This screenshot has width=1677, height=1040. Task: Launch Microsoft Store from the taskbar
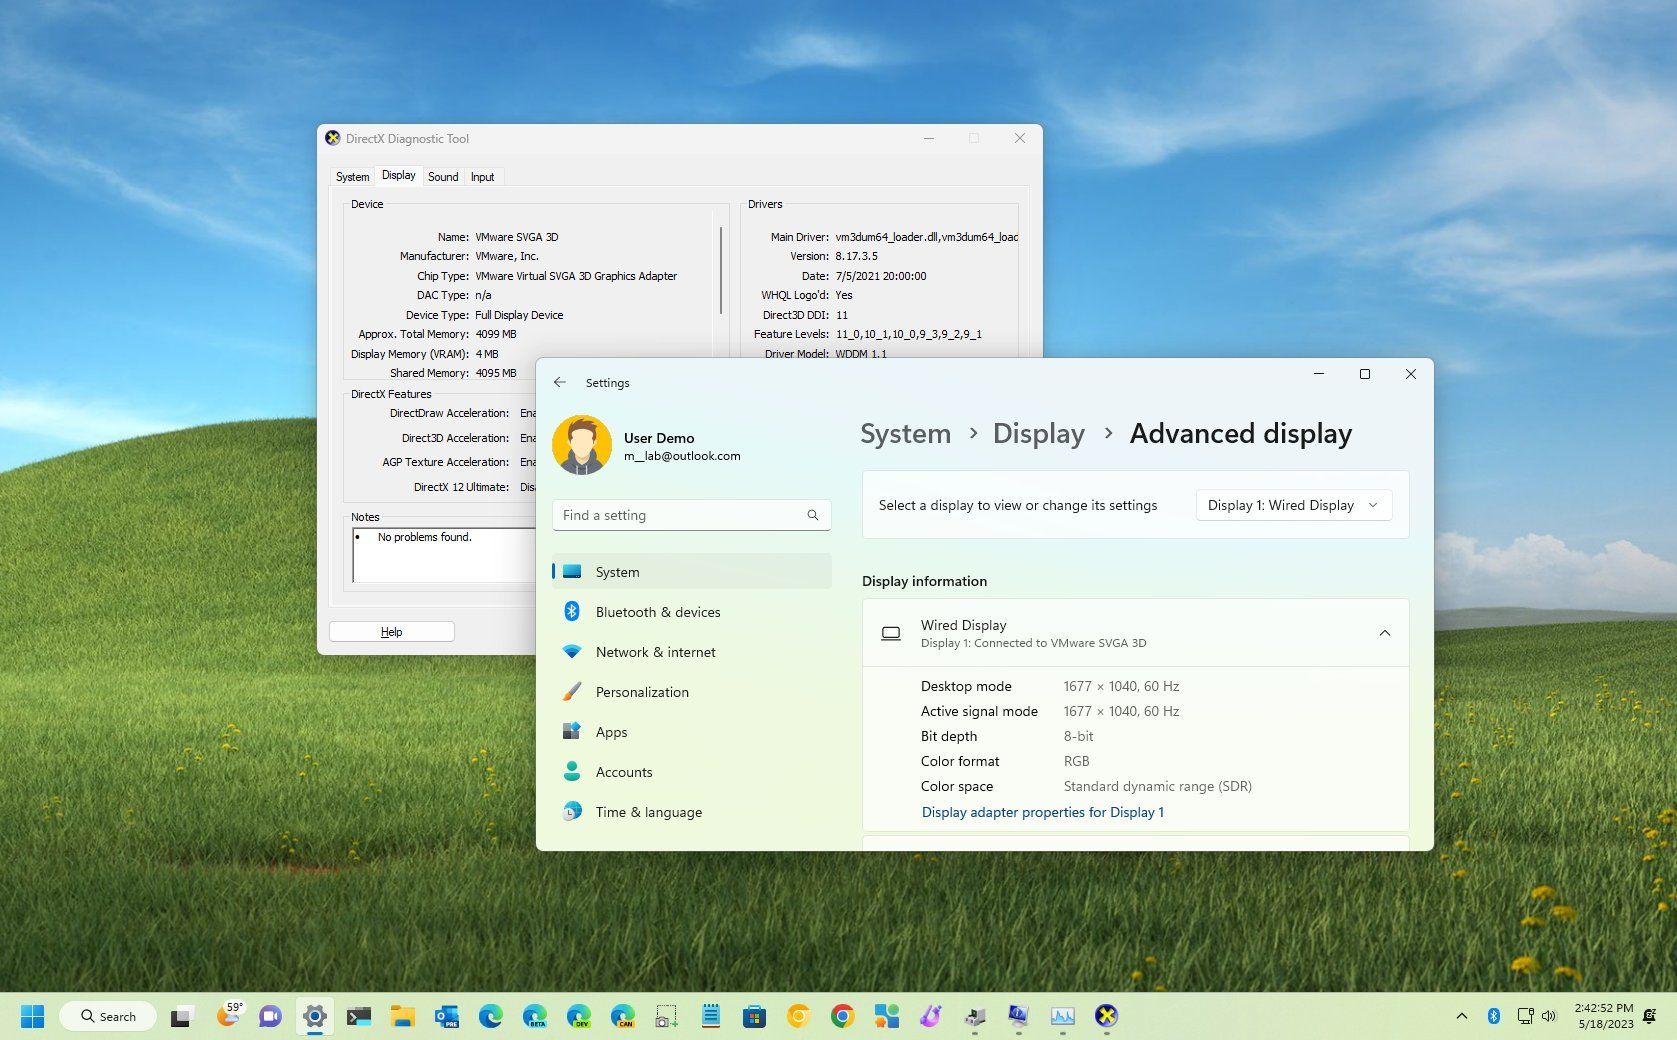point(754,1016)
